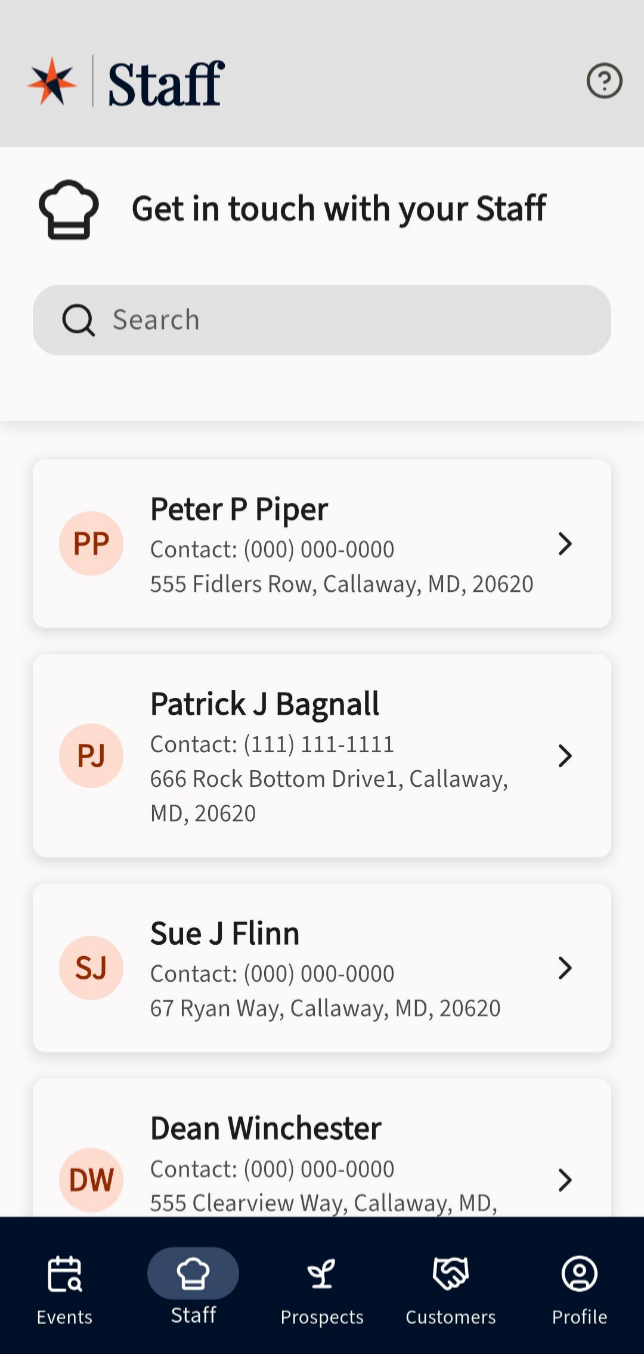Expand Sue J Flinn chevron arrow
Image resolution: width=644 pixels, height=1354 pixels.
click(565, 968)
